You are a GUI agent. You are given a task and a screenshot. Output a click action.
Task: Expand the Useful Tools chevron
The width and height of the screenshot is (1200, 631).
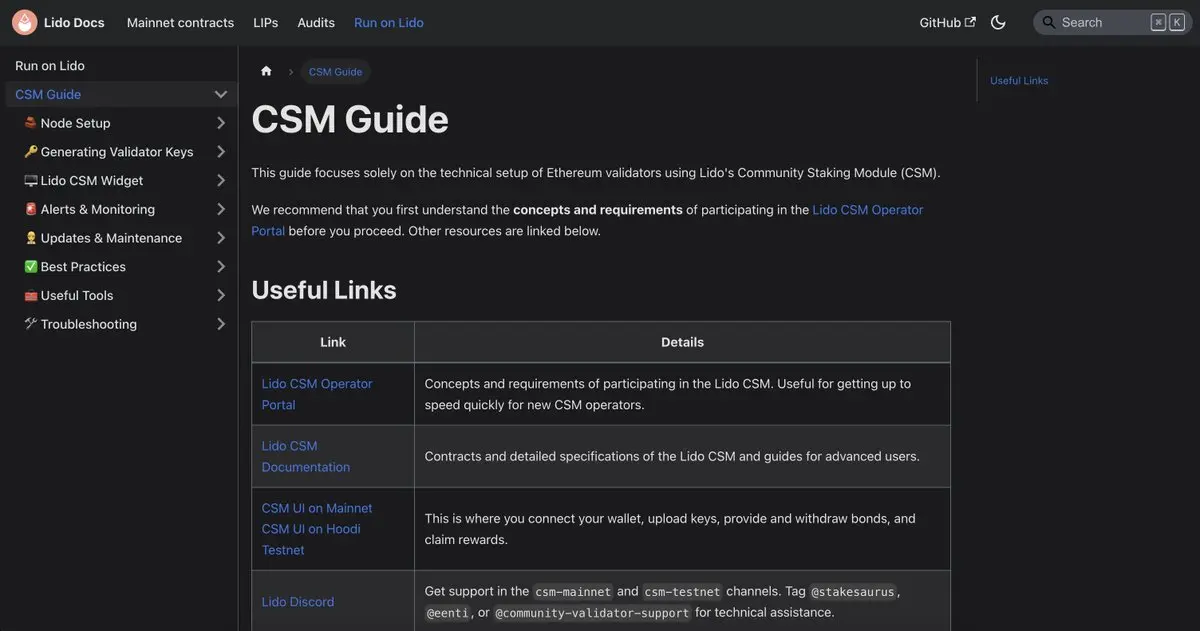pos(221,296)
